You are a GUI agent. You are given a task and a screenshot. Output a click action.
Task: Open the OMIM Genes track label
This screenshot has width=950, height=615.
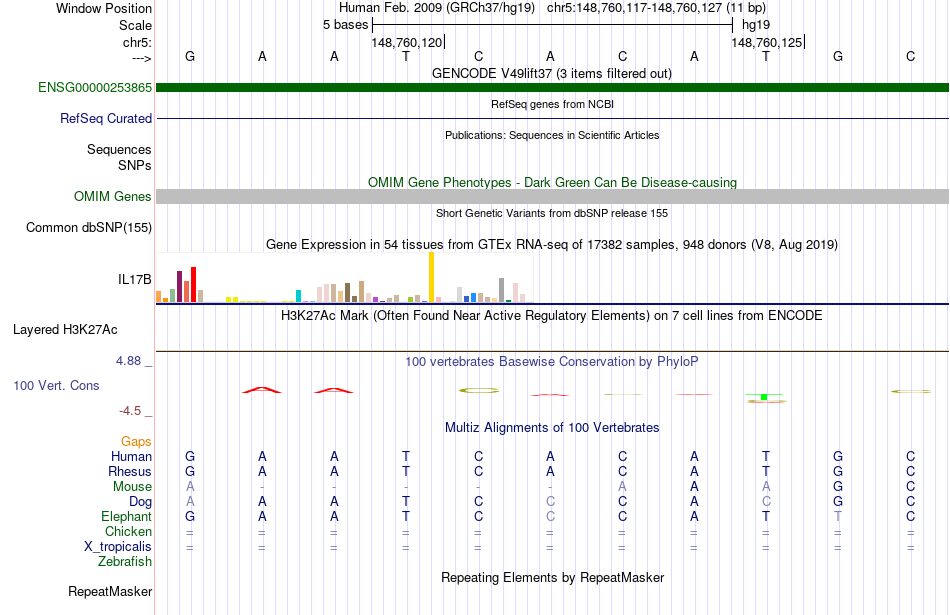coord(112,196)
